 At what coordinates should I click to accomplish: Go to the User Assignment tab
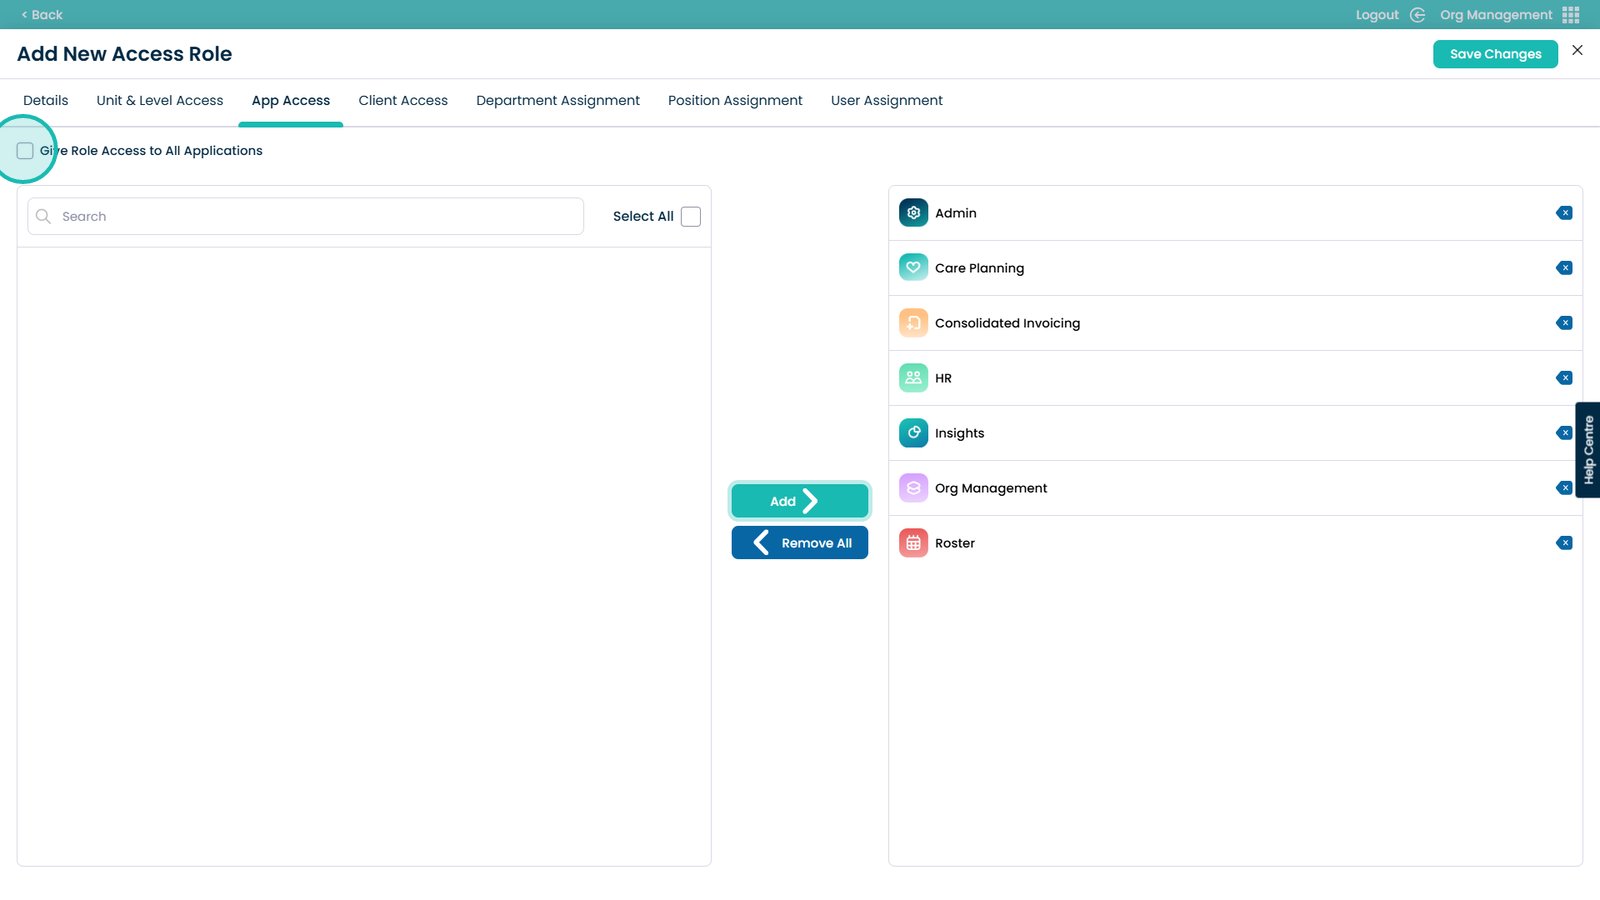pyautogui.click(x=886, y=101)
